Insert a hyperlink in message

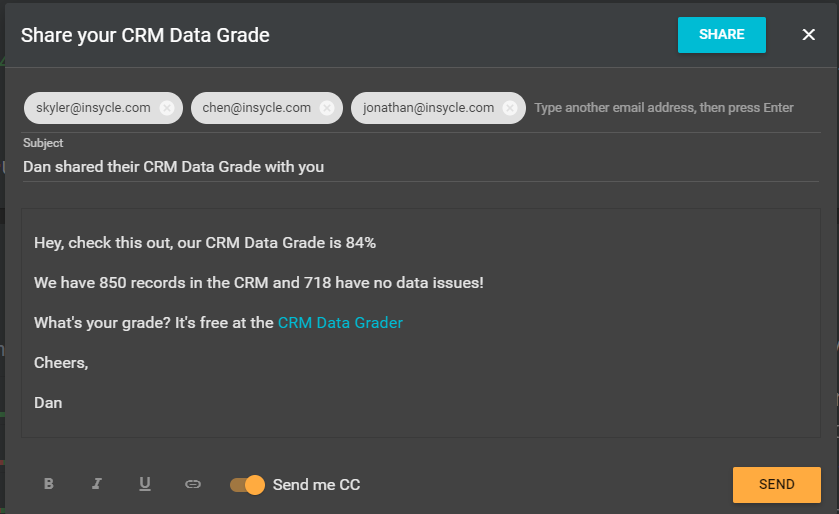coord(193,485)
